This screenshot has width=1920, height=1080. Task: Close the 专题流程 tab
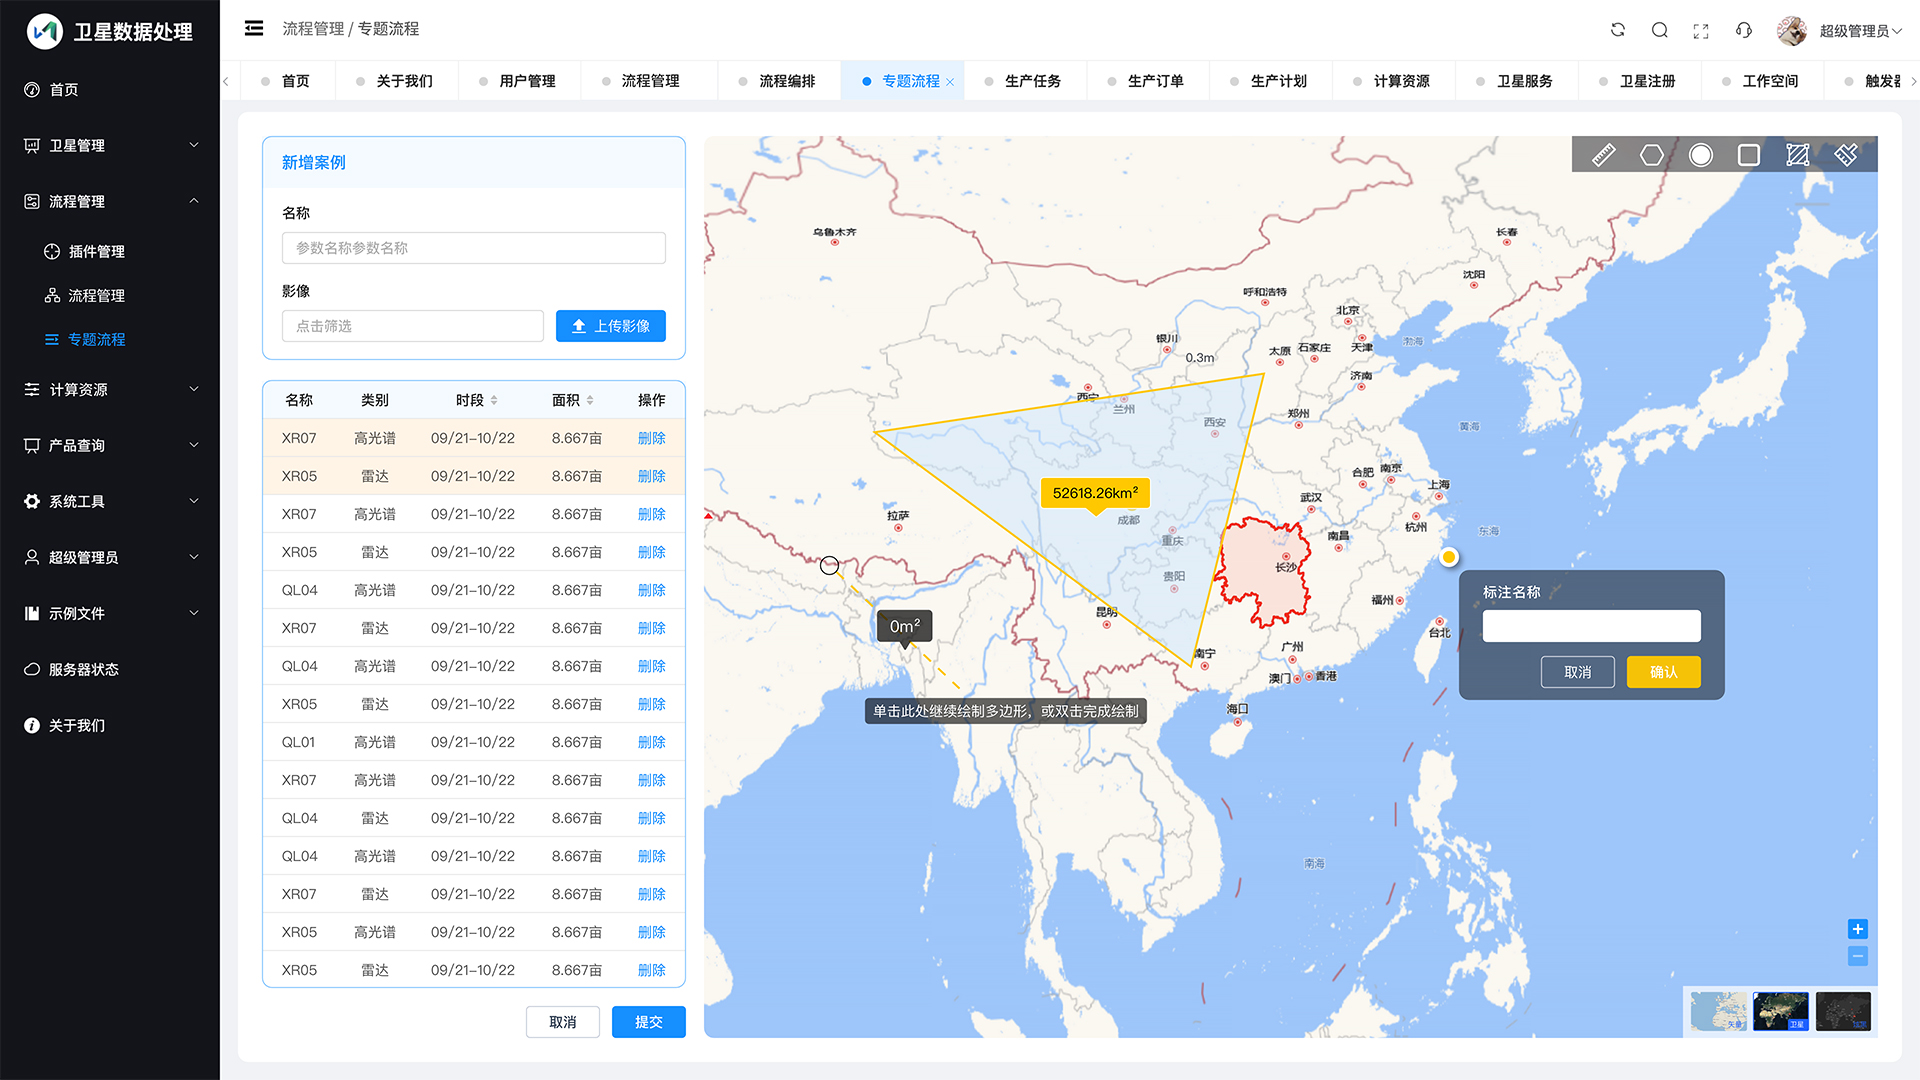[950, 82]
